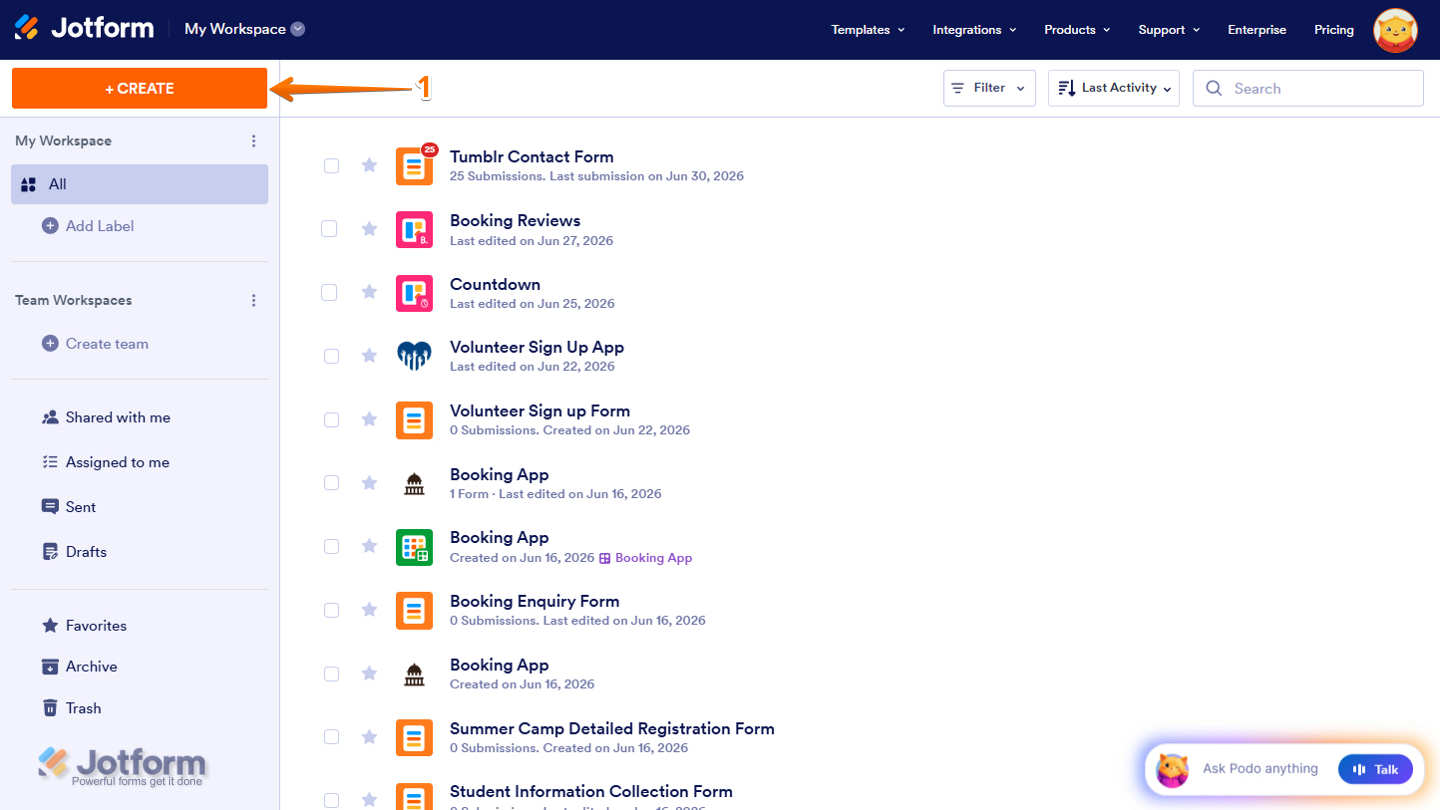Check the Countdown checkbox
1440x810 pixels.
point(329,292)
